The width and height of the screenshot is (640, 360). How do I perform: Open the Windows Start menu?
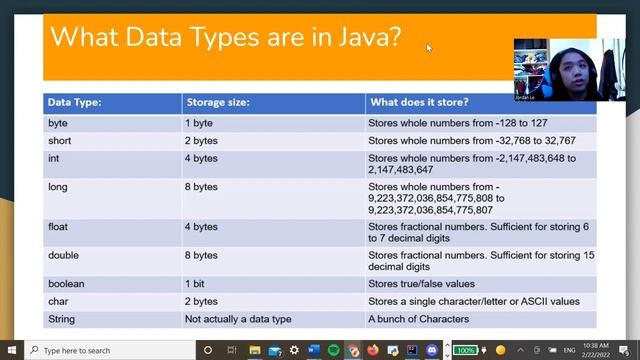pyautogui.click(x=12, y=350)
